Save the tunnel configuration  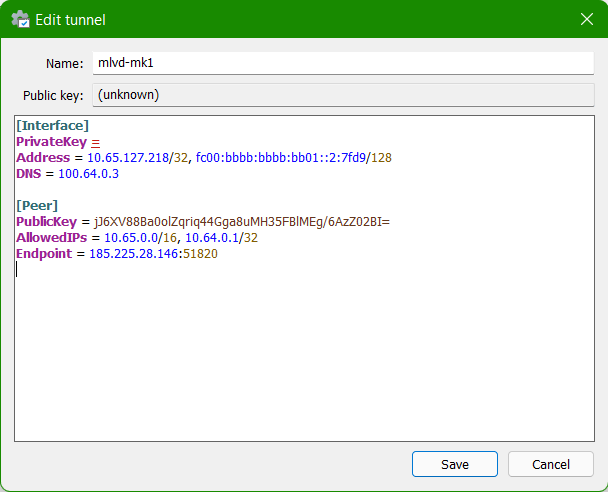tap(454, 464)
